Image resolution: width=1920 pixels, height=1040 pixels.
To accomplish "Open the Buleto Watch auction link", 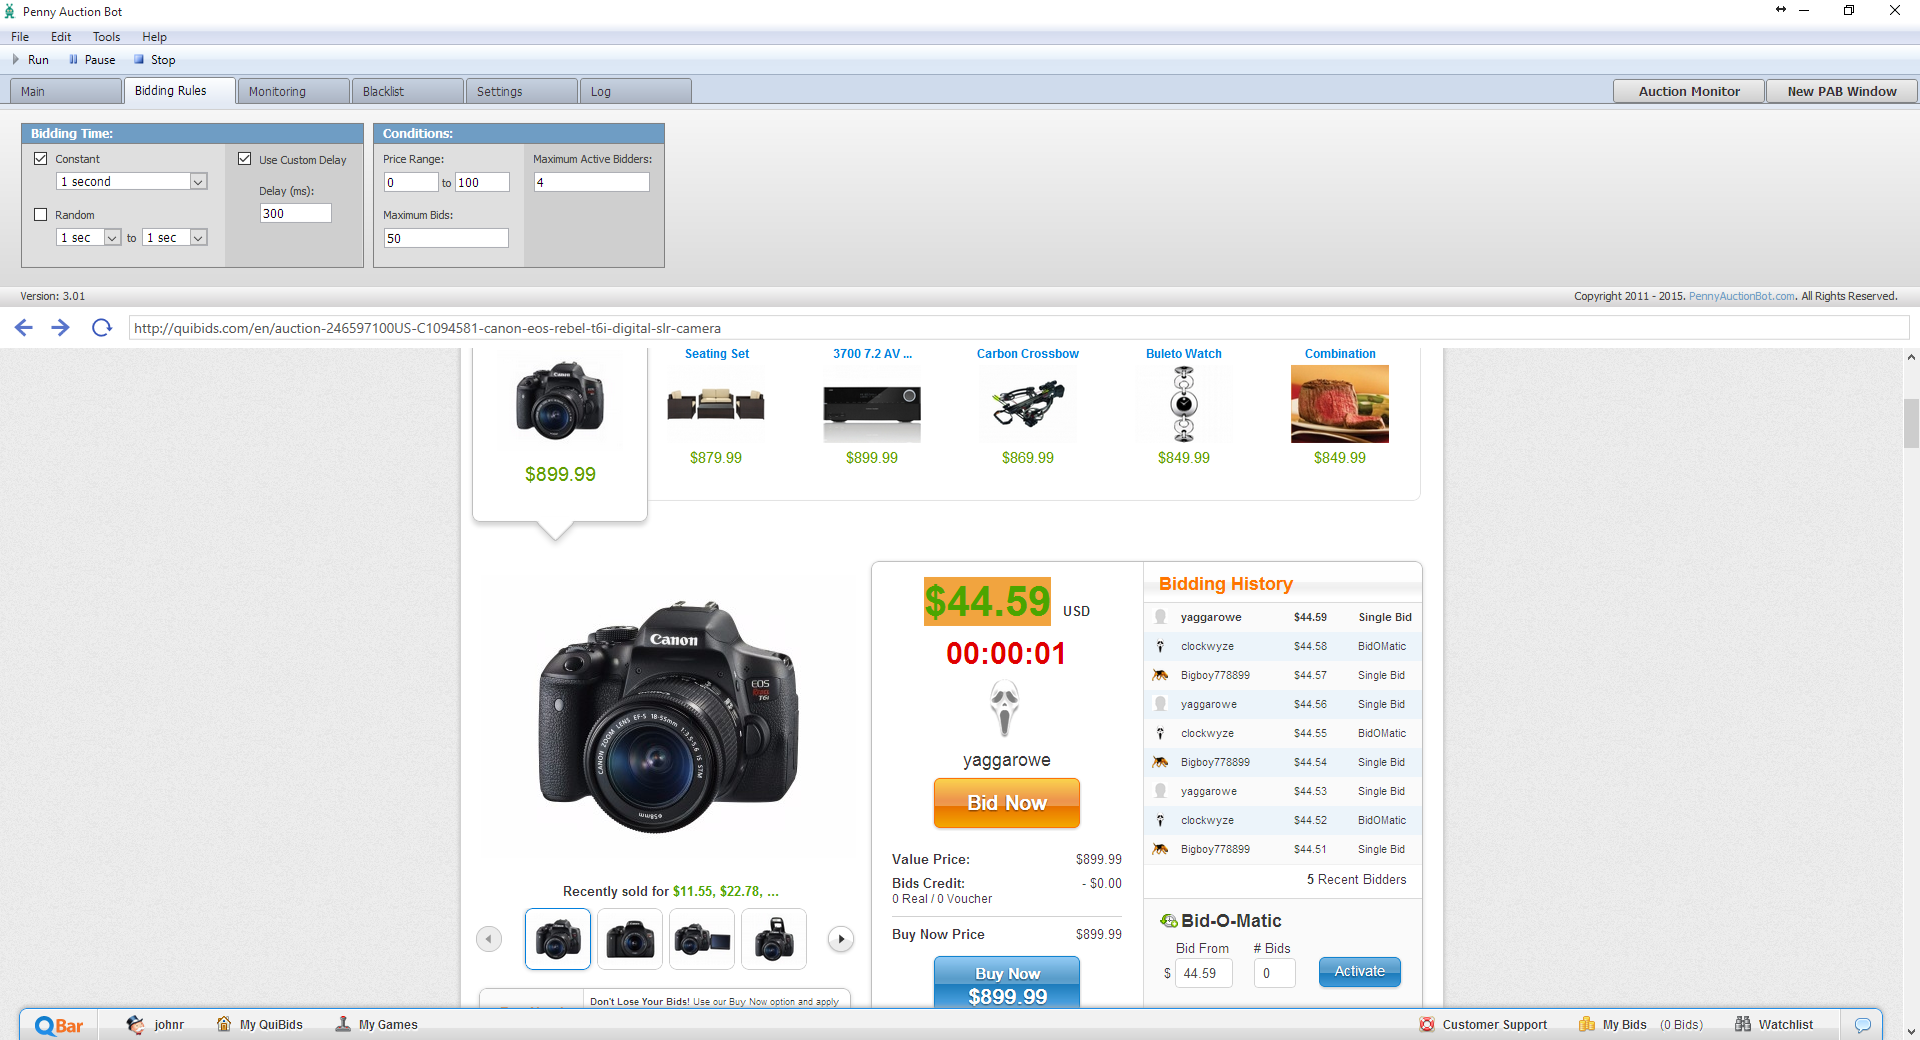I will coord(1184,354).
